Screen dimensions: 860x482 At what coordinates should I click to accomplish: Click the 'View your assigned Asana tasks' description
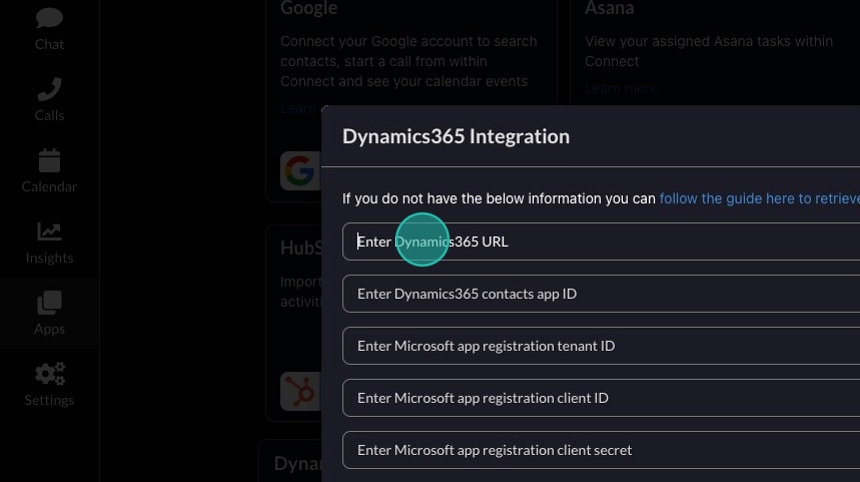tap(709, 51)
